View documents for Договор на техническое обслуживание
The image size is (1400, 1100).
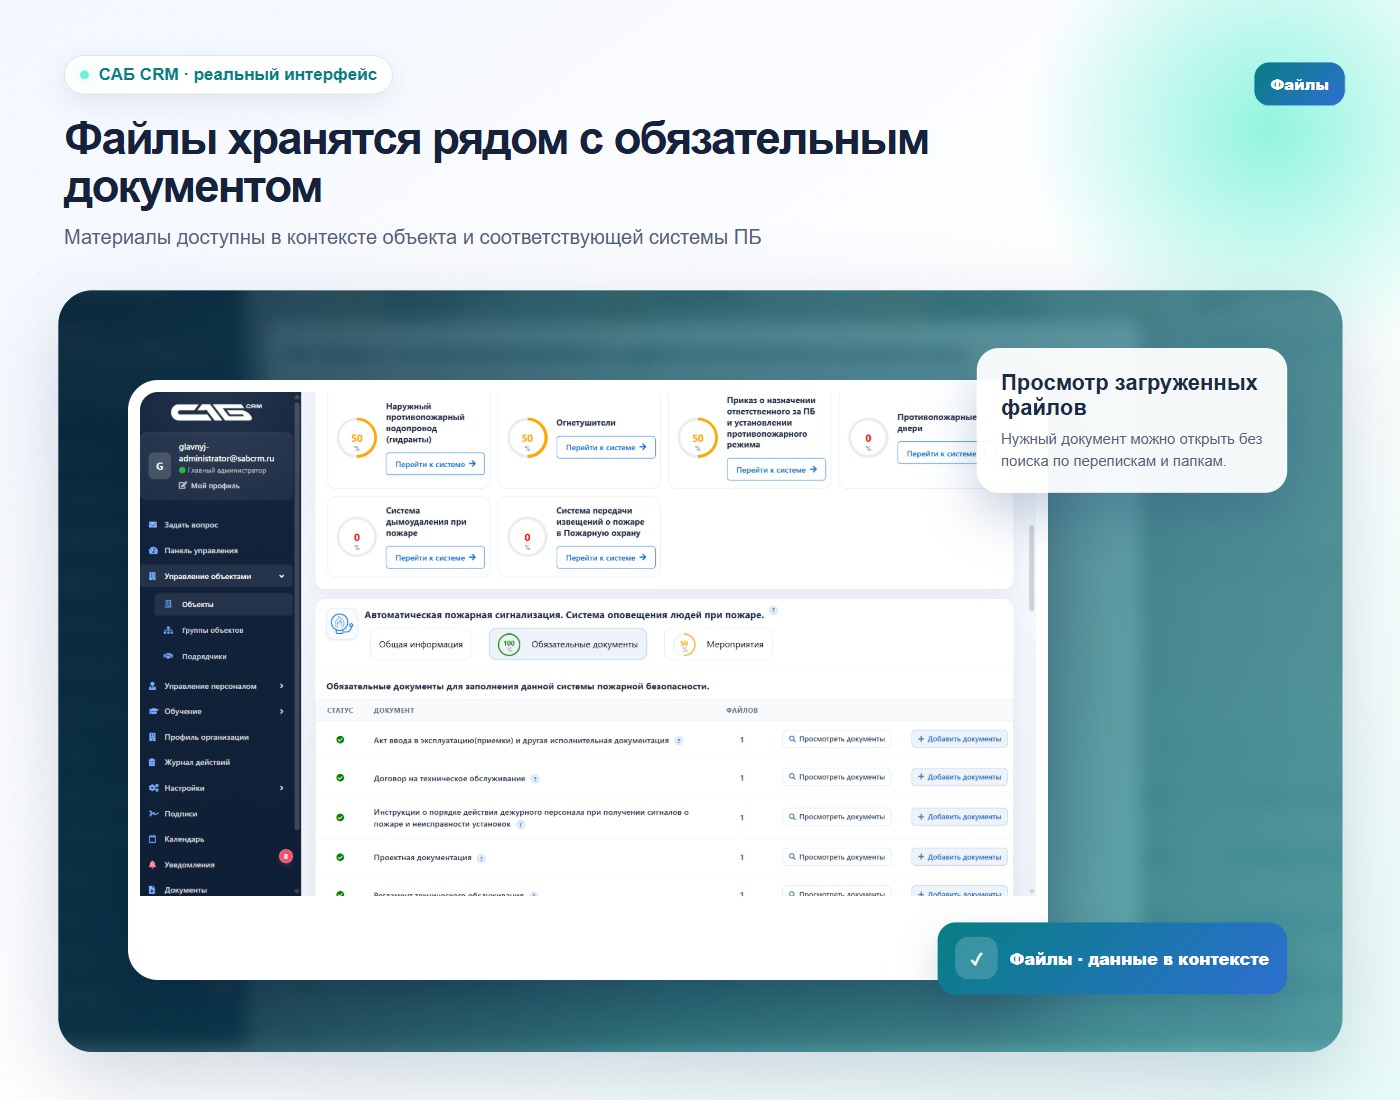pos(836,777)
